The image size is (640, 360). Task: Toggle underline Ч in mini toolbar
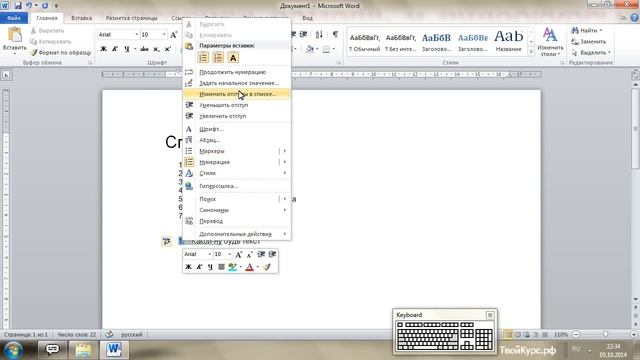[210, 267]
